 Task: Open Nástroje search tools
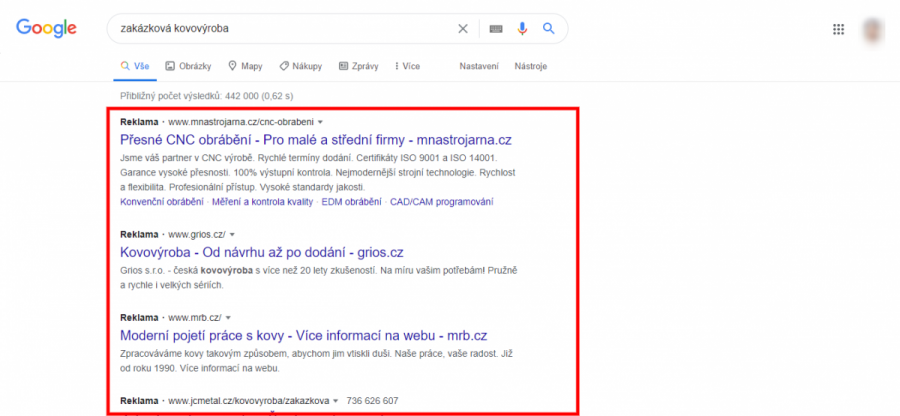530,67
